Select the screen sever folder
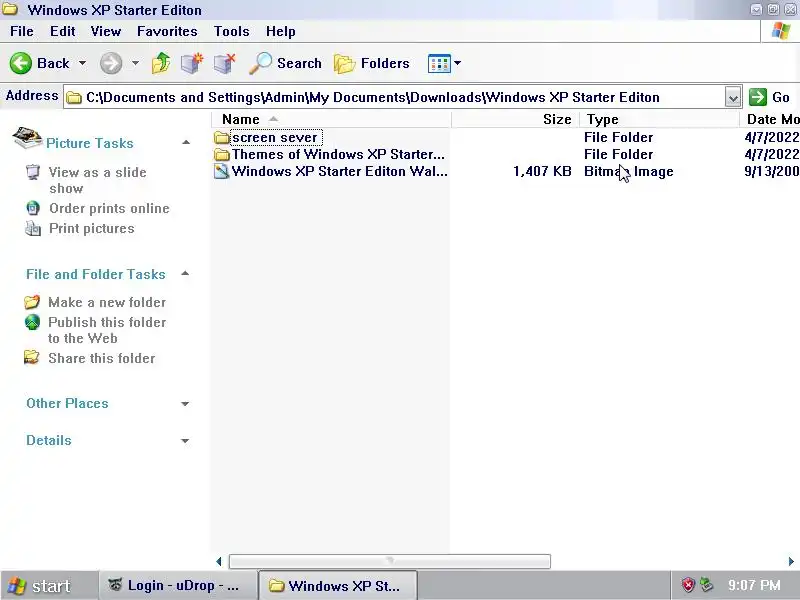Screen dimensions: 800x600 274,137
